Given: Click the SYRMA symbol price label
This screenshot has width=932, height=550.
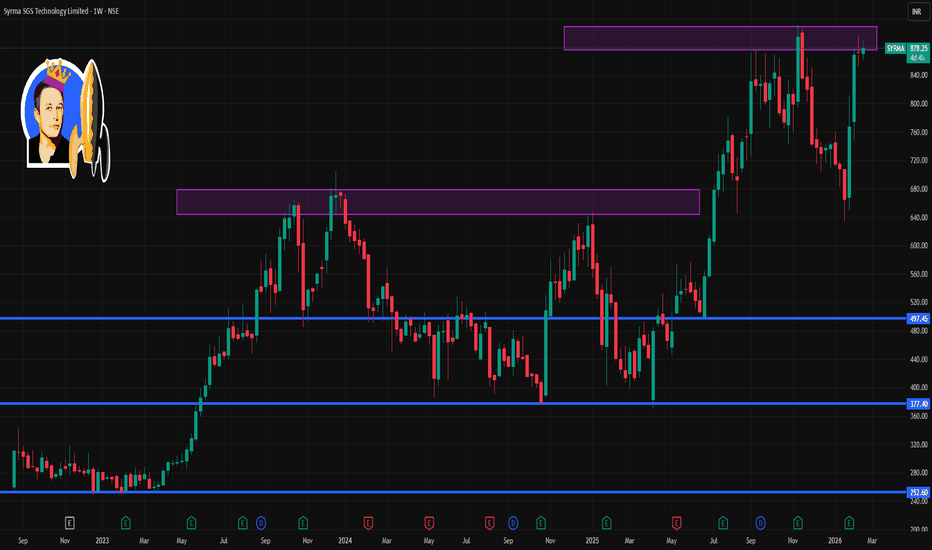Looking at the screenshot, I should coord(895,48).
